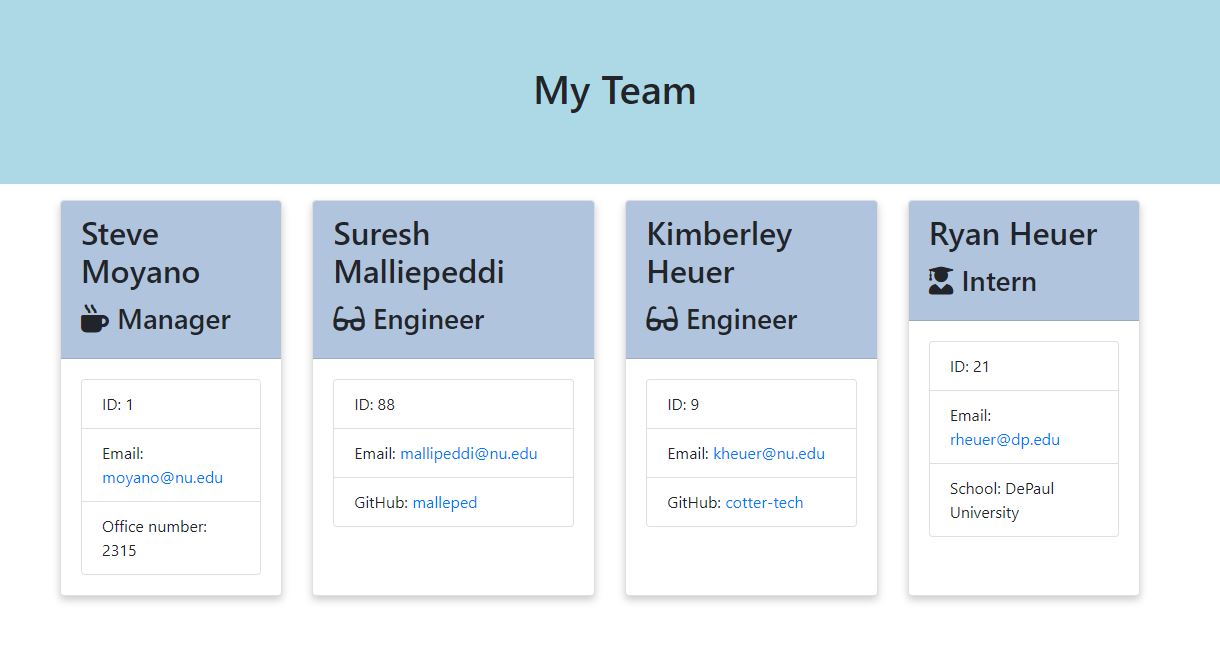Image resolution: width=1220 pixels, height=653 pixels.
Task: Click the glasses icon on Kimberley's card
Action: pos(662,320)
